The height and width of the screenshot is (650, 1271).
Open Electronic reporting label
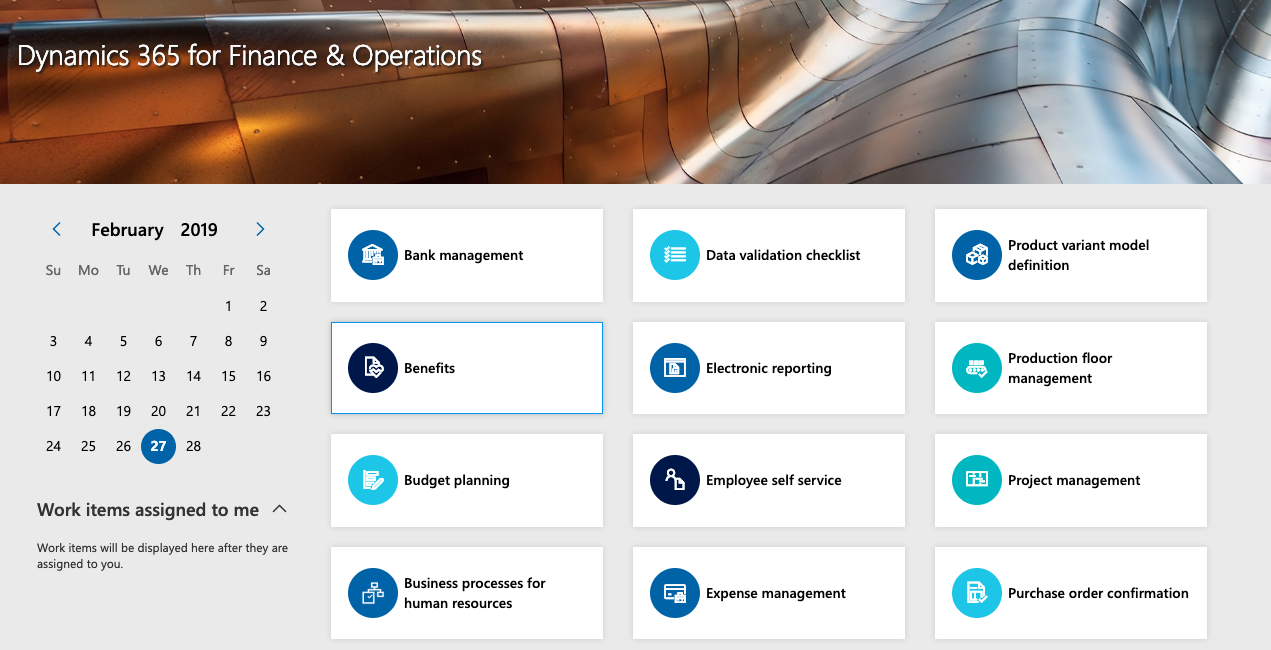(x=769, y=368)
